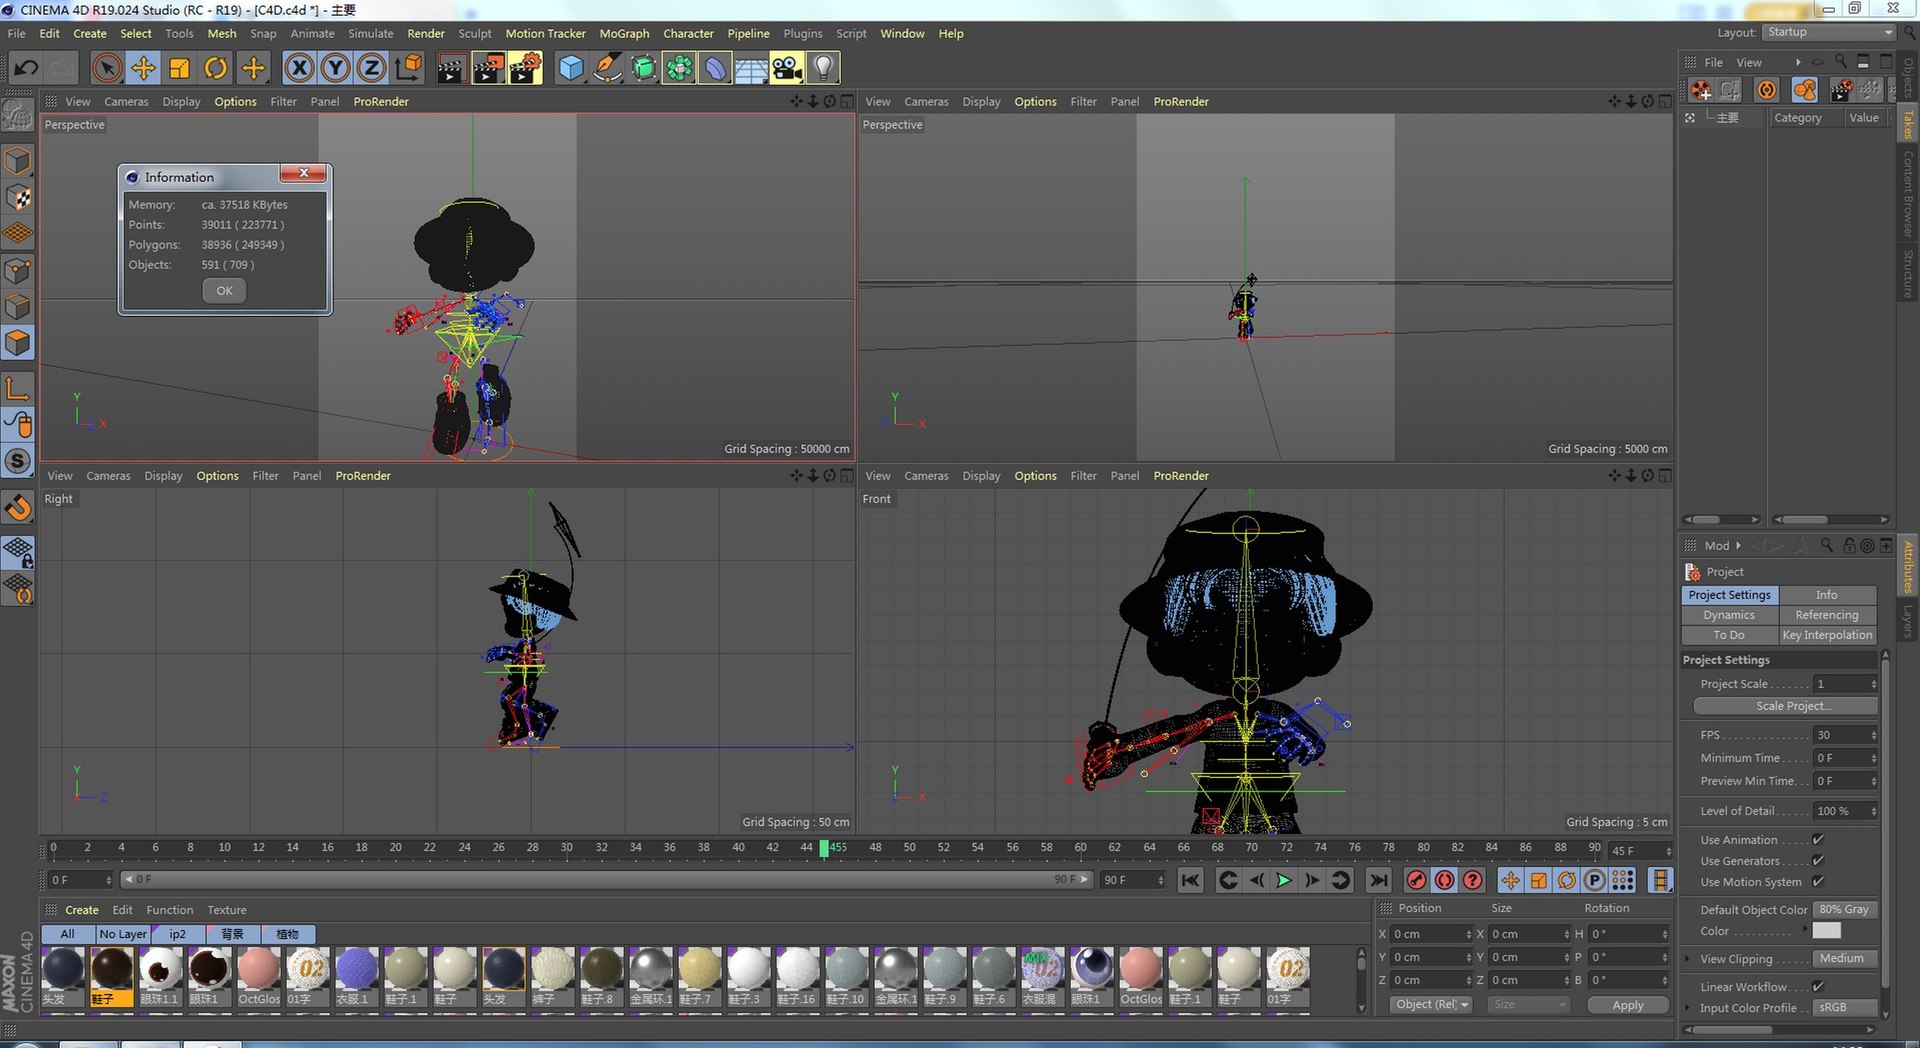Select the 眼珠1.1 material thumbnail
This screenshot has width=1920, height=1048.
160,976
